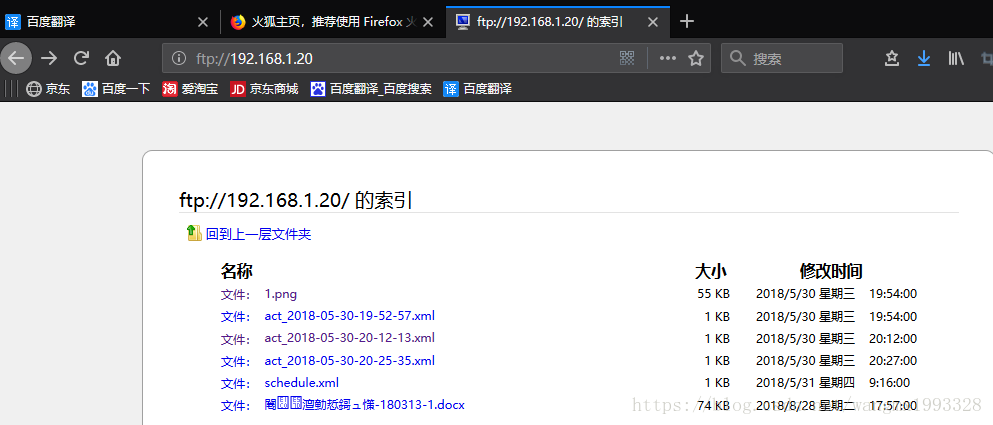
Task: Open the 百度翻译_百度搜索 bookmark
Action: pyautogui.click(x=372, y=89)
